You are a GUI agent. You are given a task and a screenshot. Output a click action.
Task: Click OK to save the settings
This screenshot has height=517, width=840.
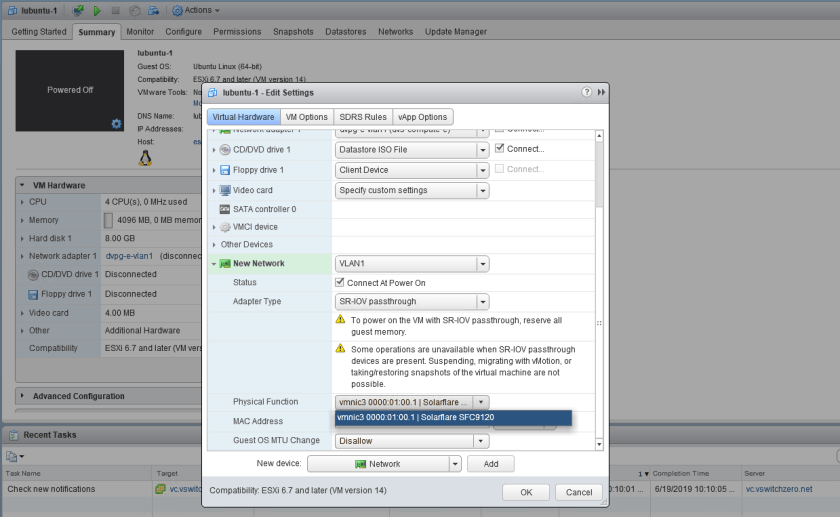[526, 492]
